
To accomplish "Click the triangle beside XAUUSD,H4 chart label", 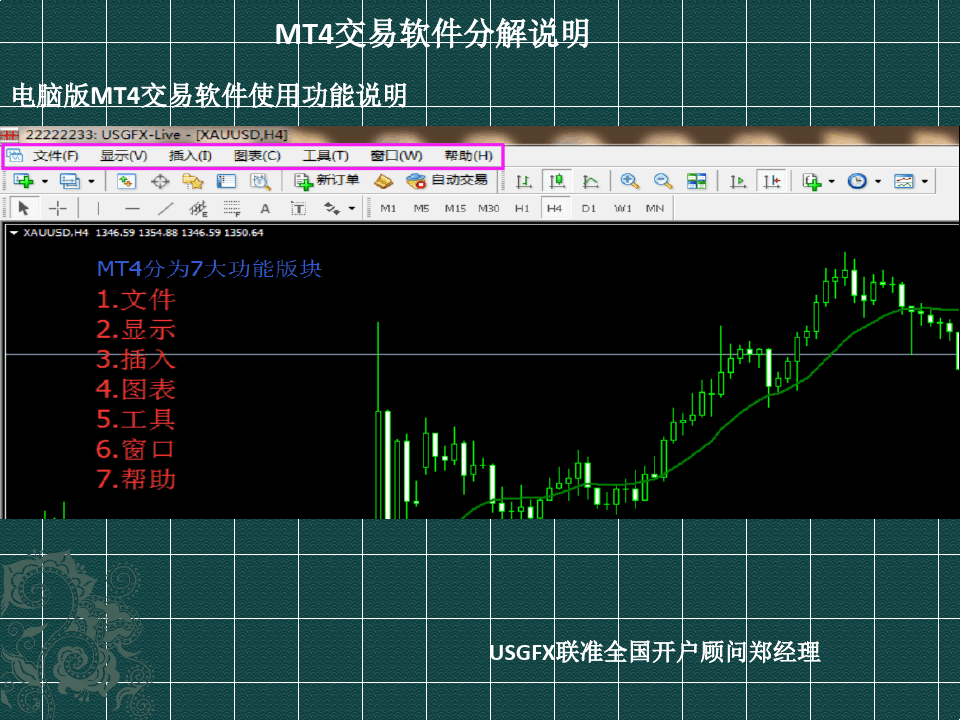I will click(x=14, y=233).
